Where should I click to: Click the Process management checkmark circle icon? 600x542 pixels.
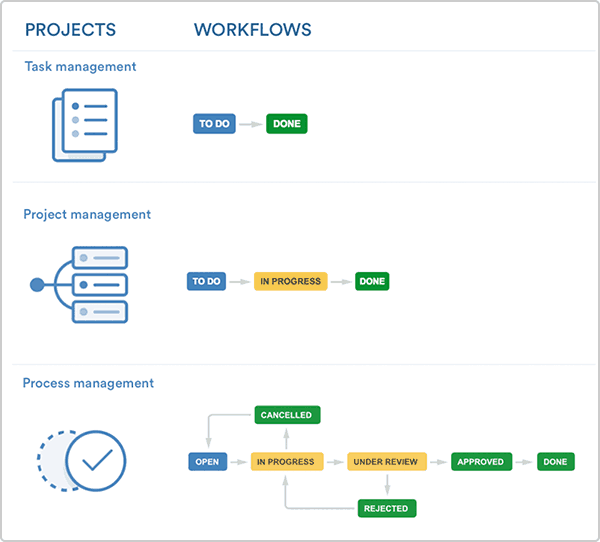pyautogui.click(x=83, y=460)
